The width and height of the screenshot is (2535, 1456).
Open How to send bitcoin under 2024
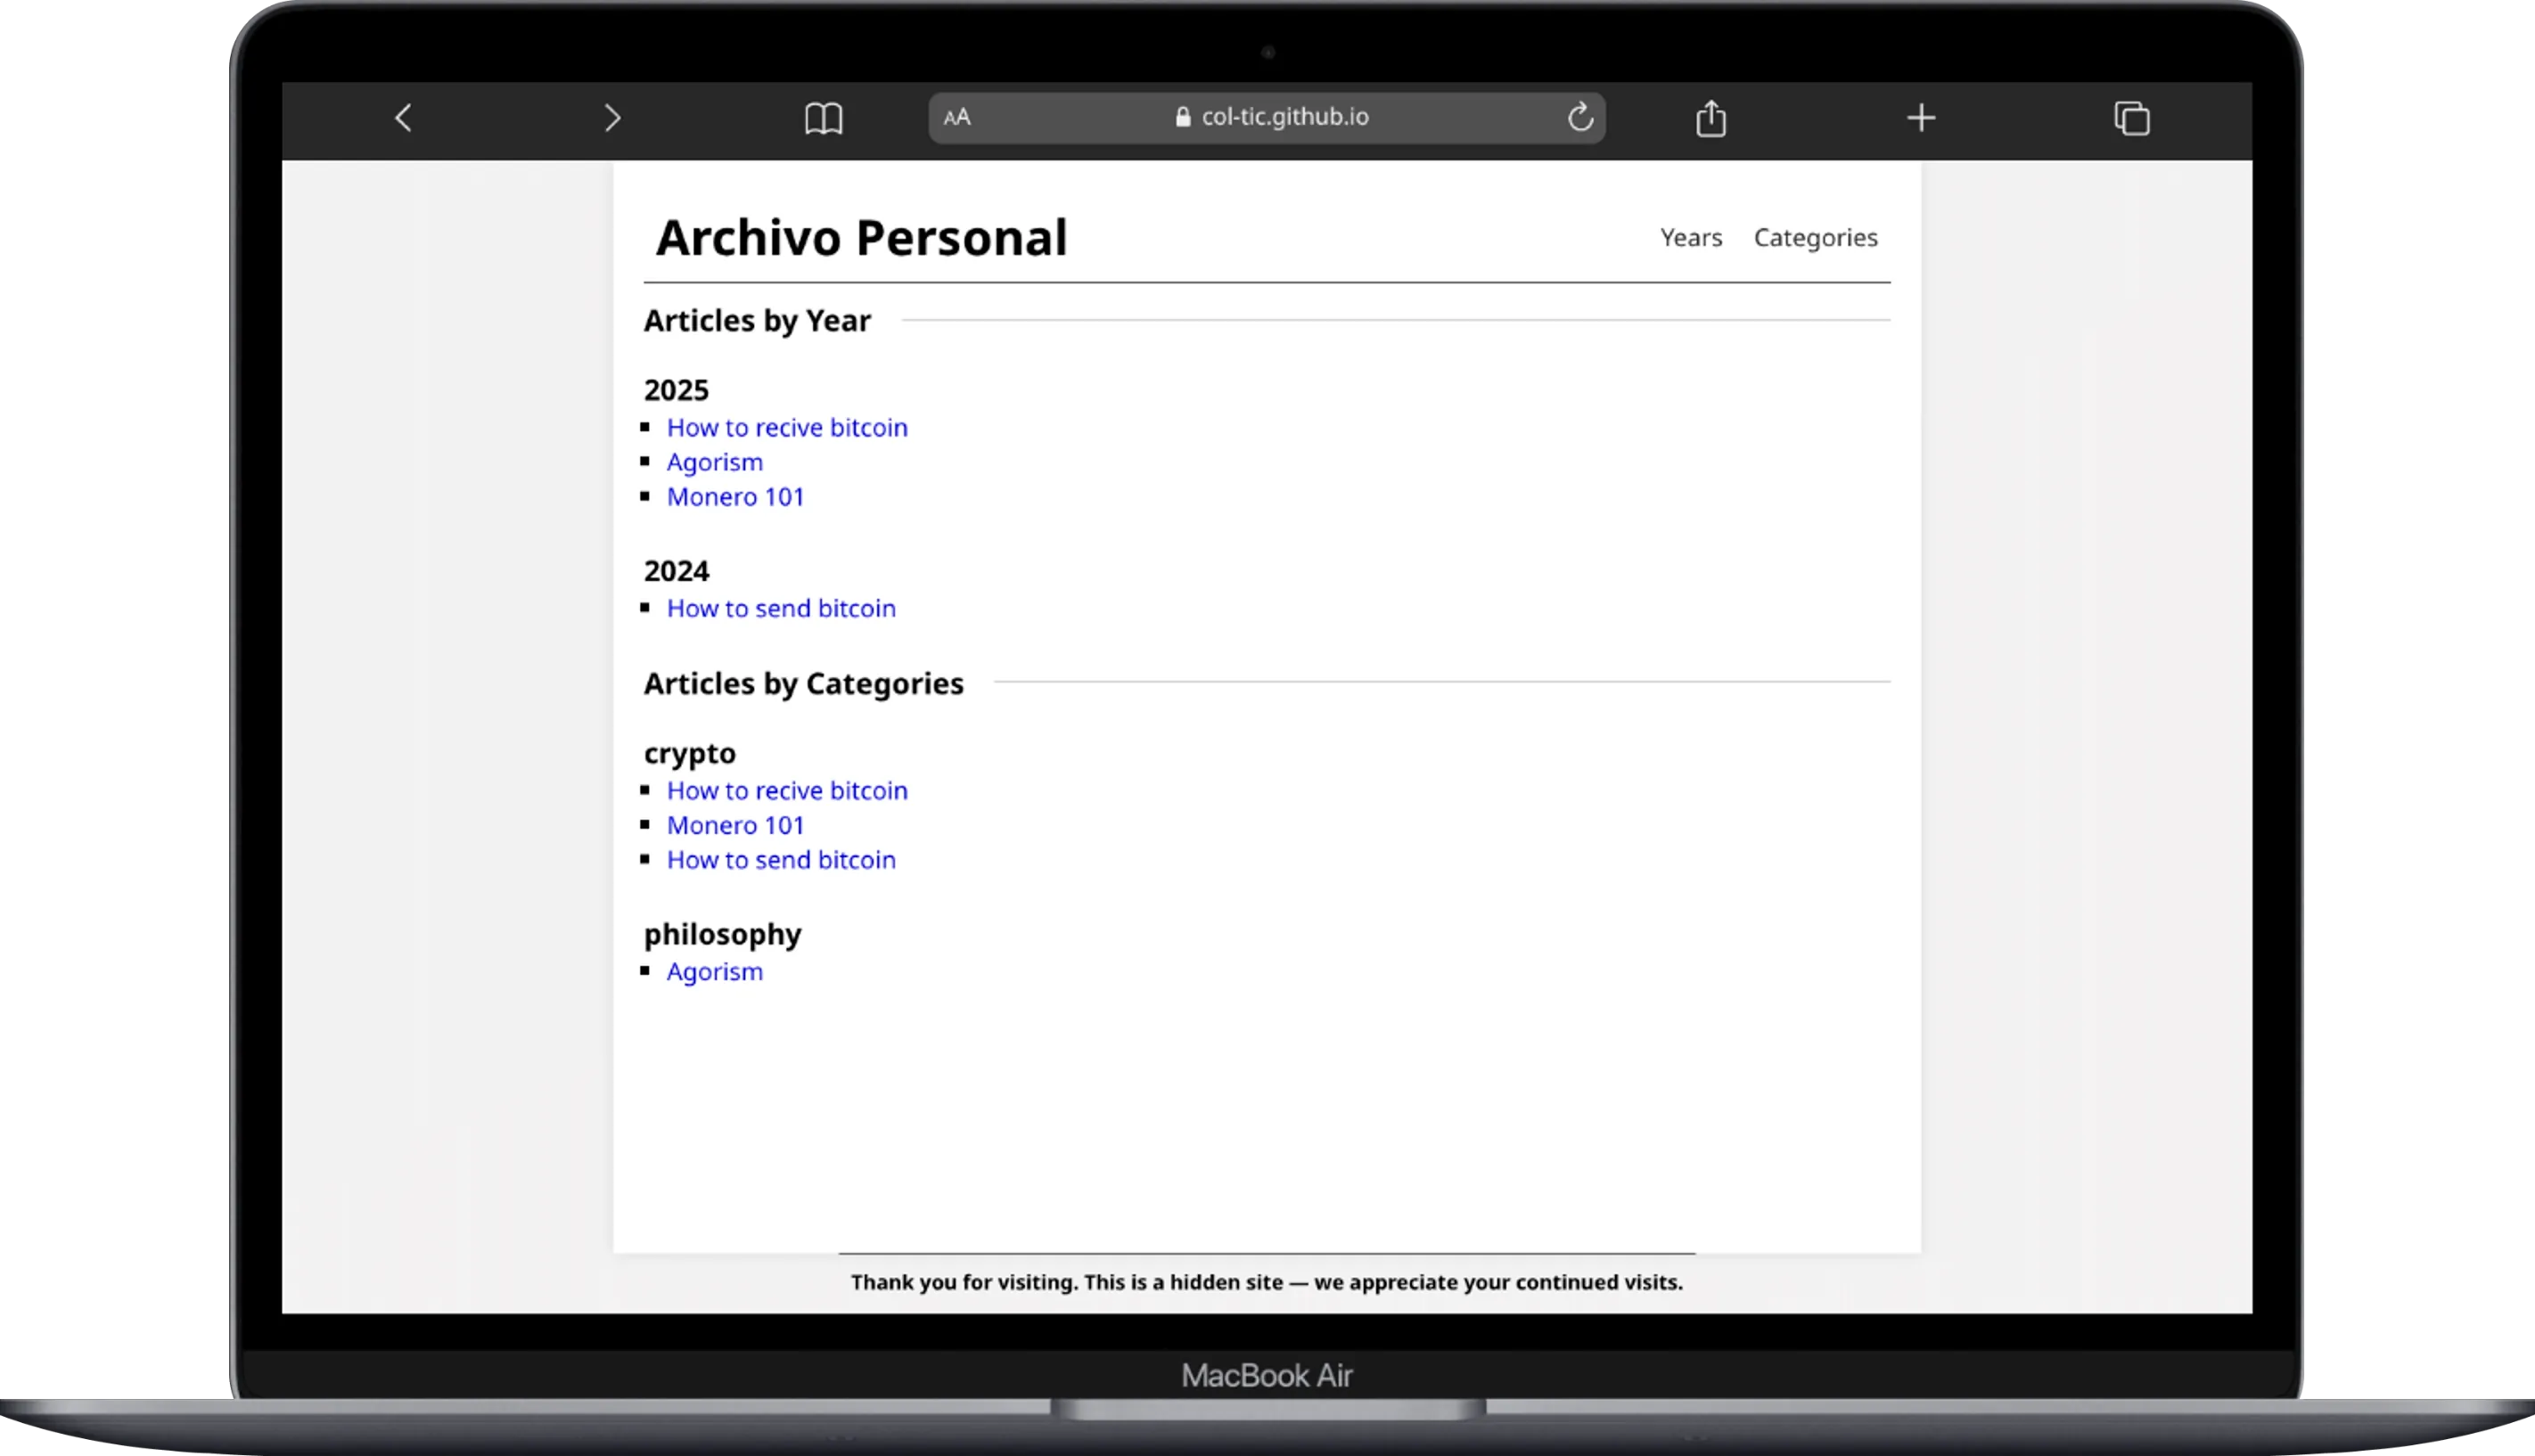[x=781, y=609]
